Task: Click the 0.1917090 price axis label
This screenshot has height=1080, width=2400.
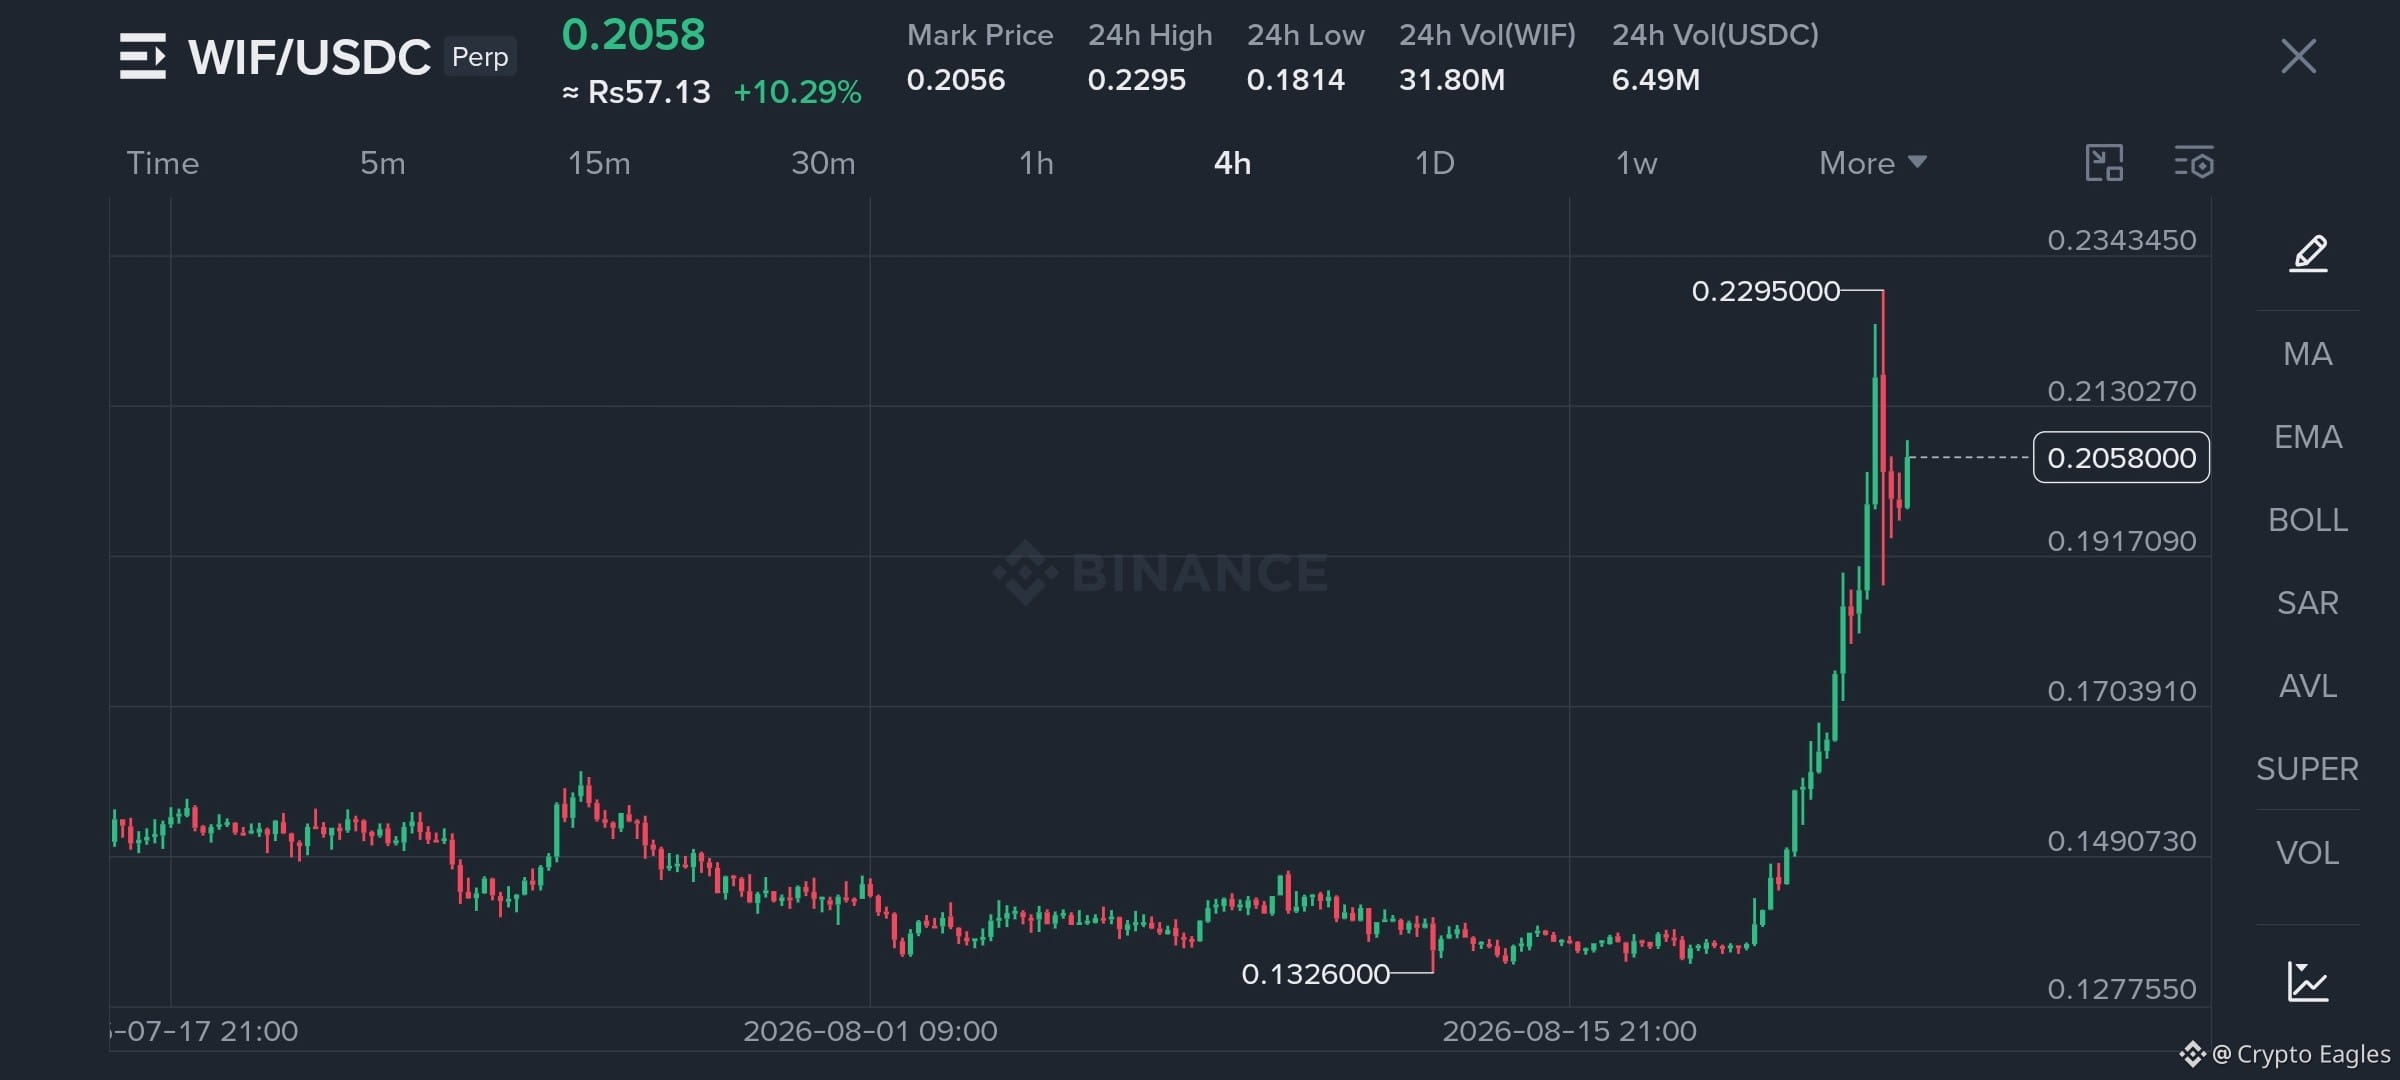Action: point(2121,541)
